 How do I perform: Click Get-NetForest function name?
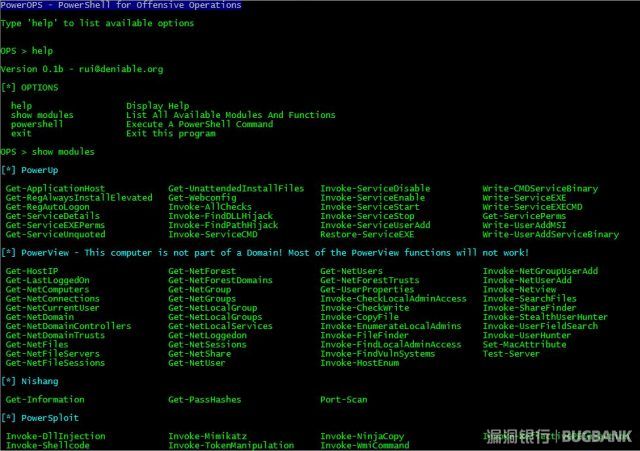pos(202,271)
